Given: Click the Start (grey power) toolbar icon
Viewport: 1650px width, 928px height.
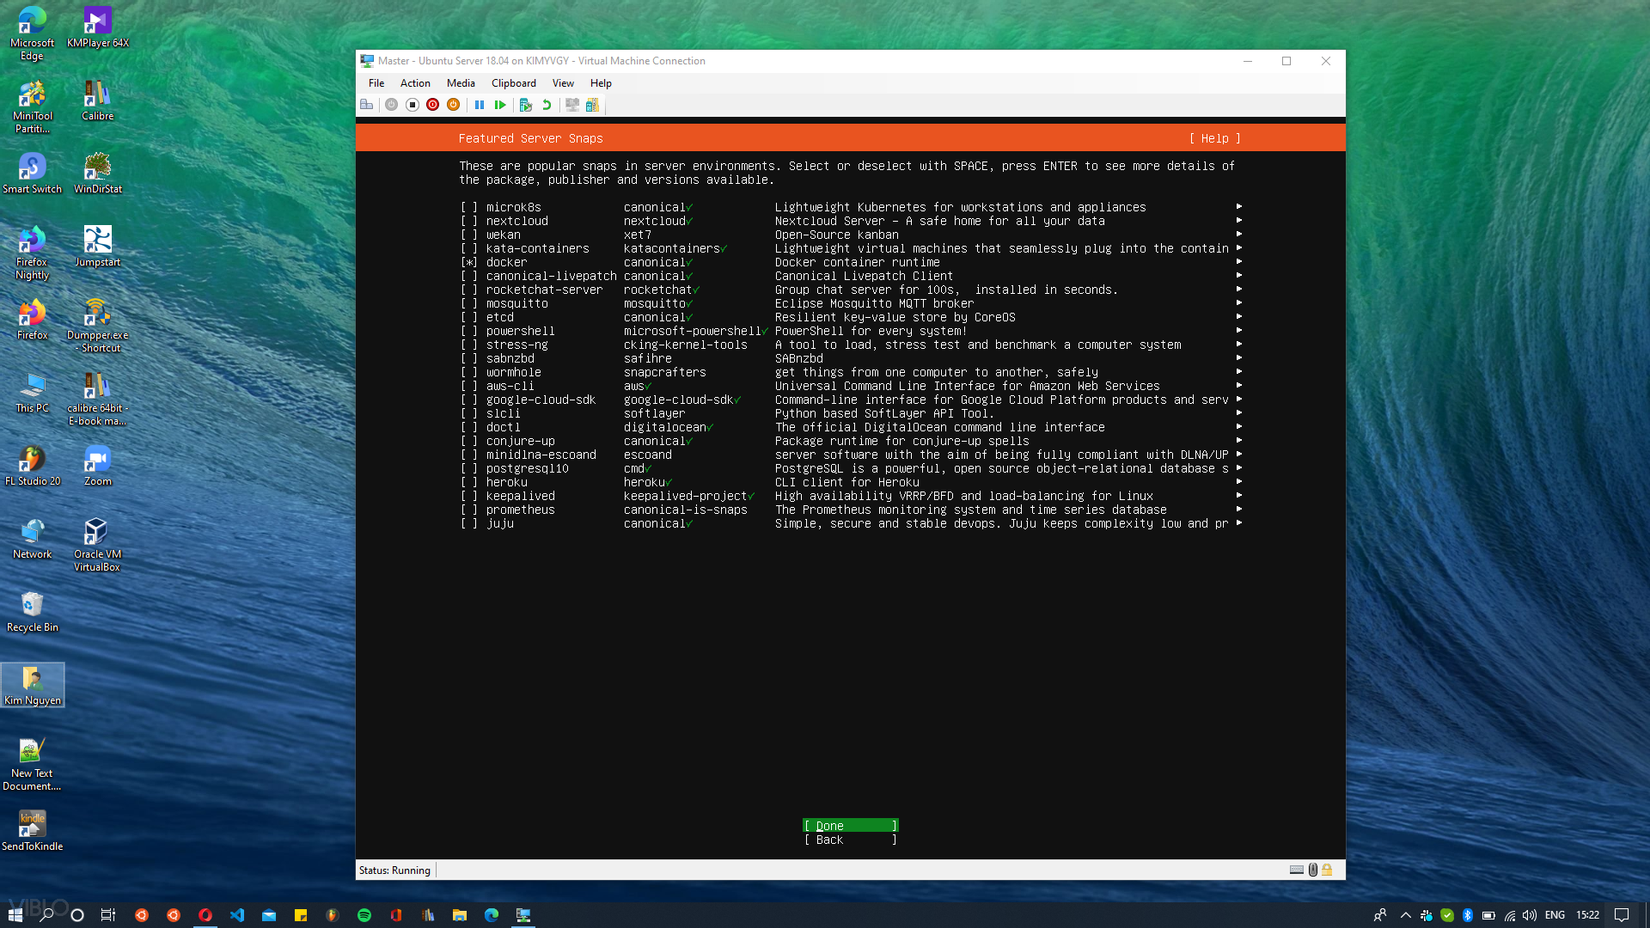Looking at the screenshot, I should [391, 105].
